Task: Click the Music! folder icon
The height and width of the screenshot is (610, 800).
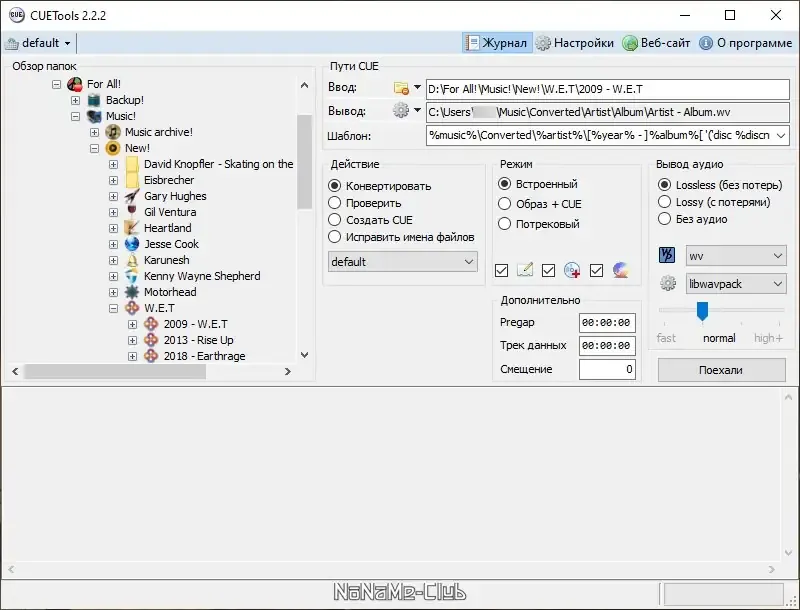Action: tap(94, 116)
